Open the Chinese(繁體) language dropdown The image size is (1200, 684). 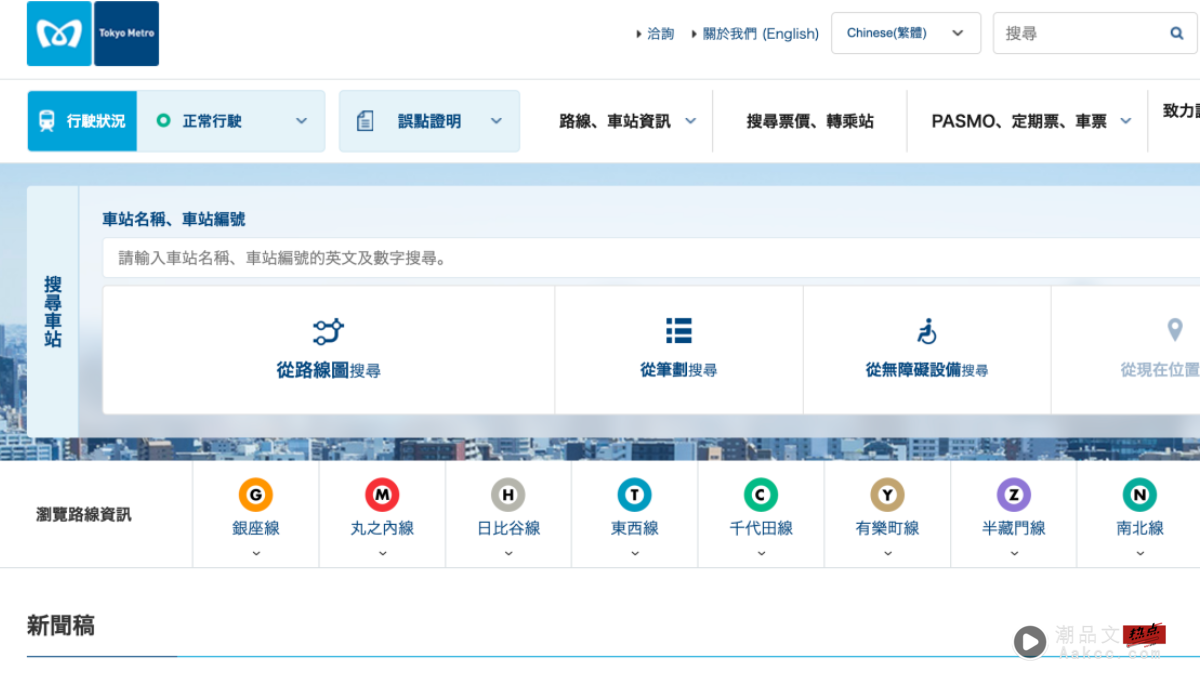[905, 32]
